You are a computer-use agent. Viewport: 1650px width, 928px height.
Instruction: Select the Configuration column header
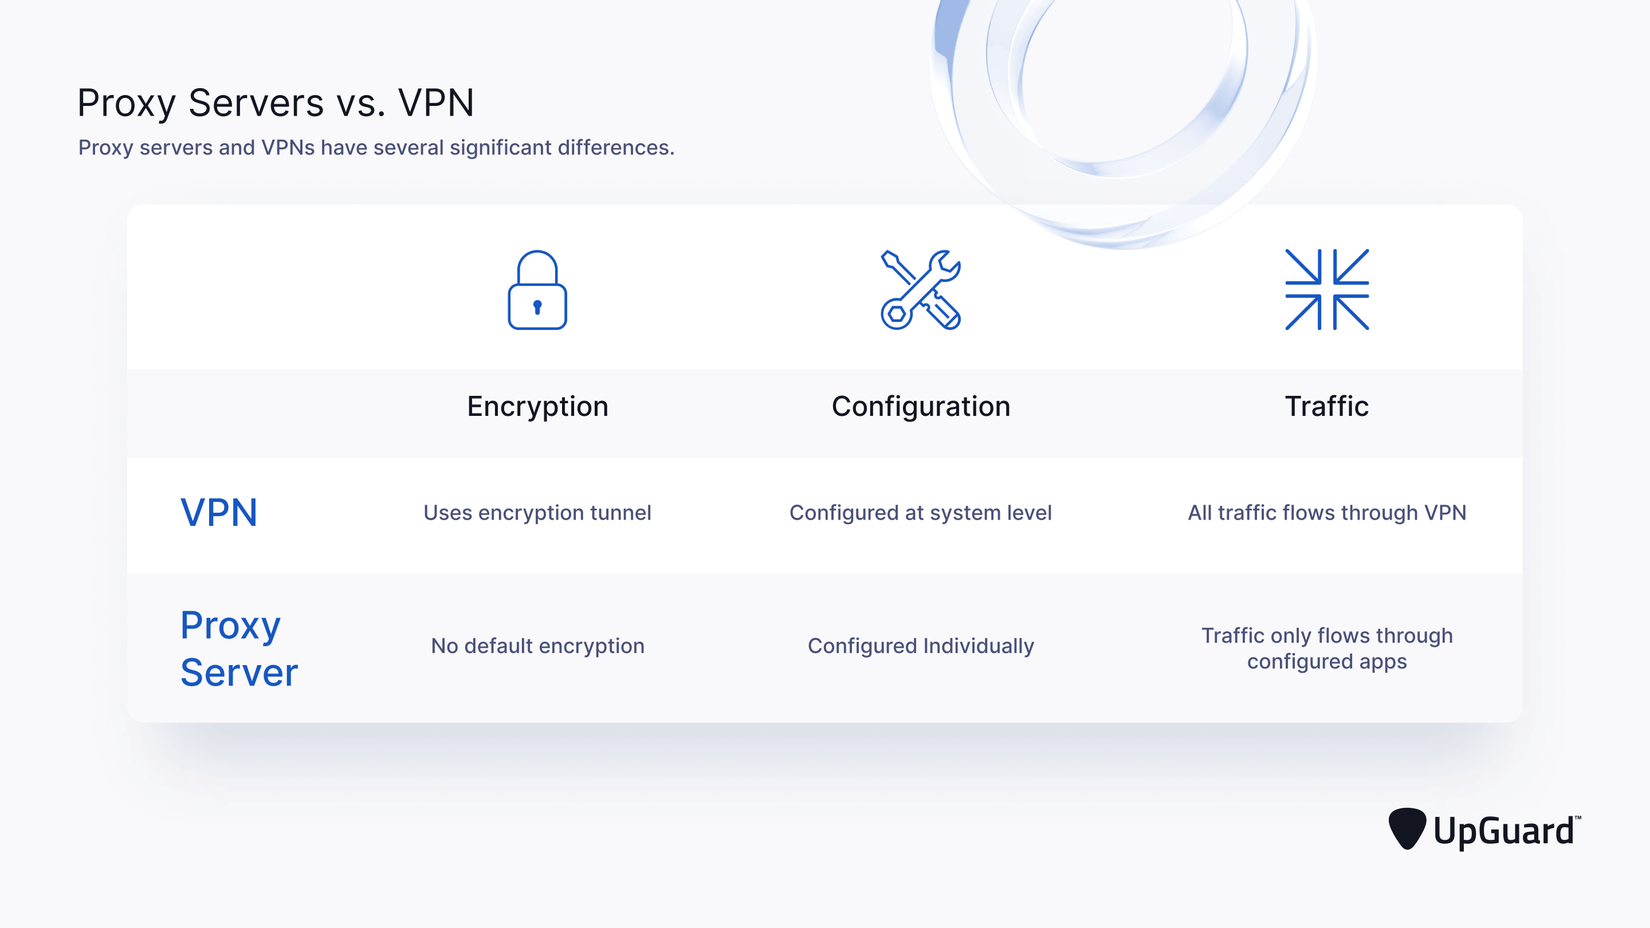coord(920,406)
